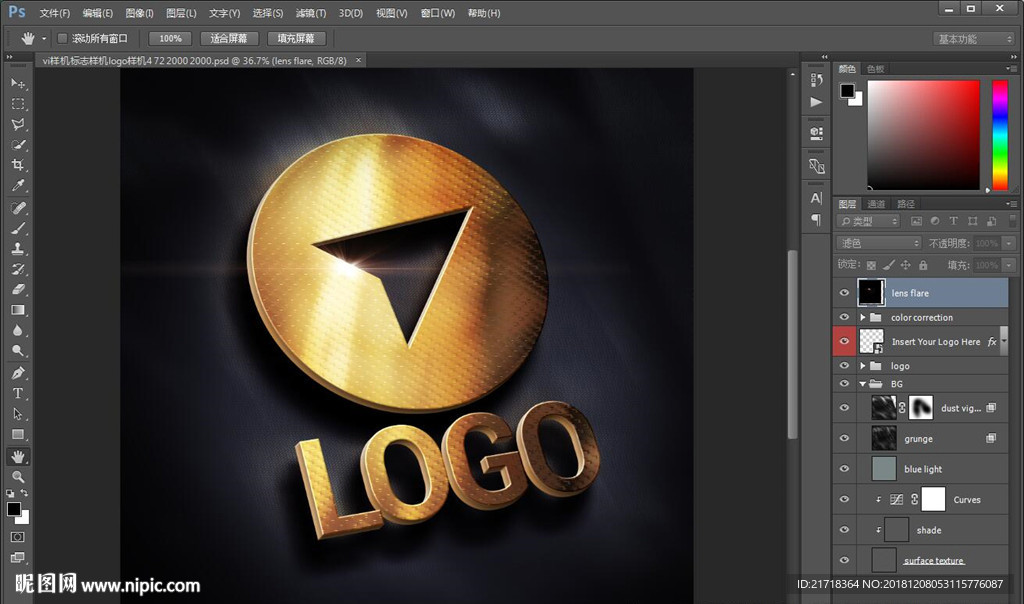The image size is (1024, 604).
Task: Enable the scroll all windows checkbox
Action: [62, 39]
